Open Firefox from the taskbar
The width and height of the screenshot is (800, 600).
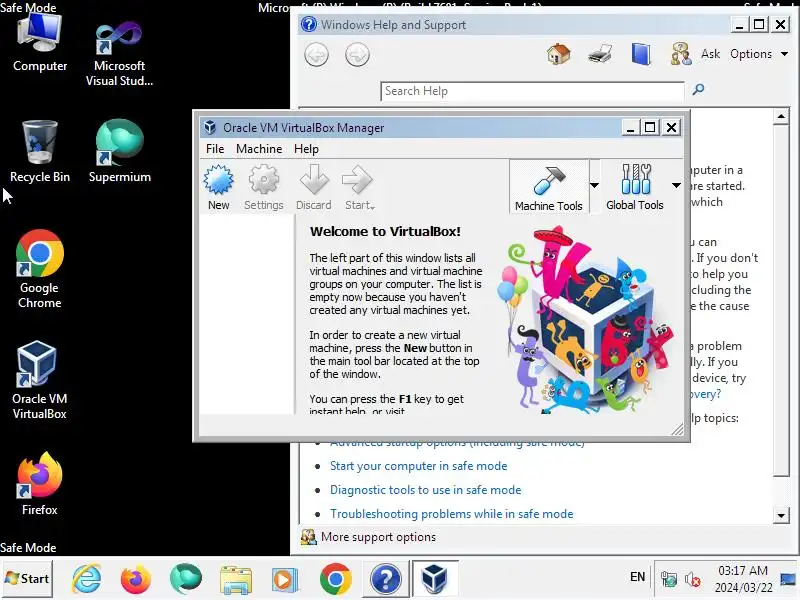pyautogui.click(x=136, y=579)
